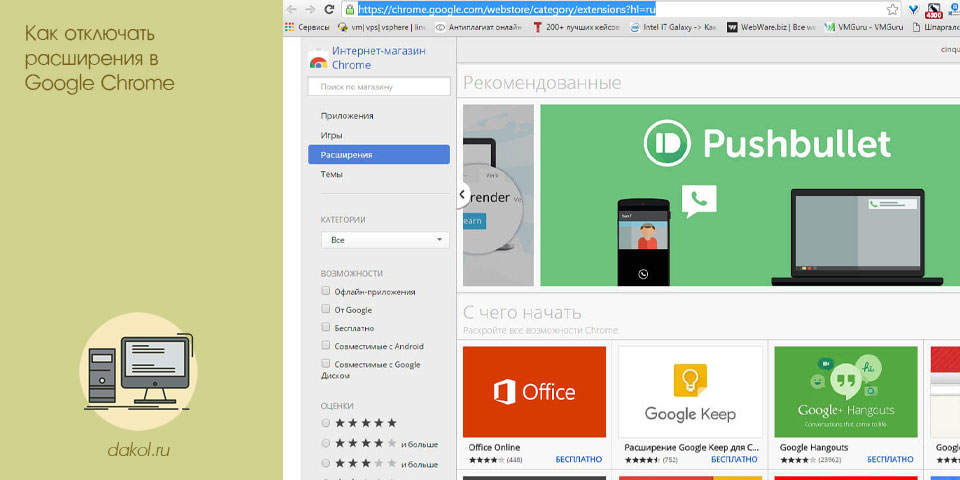This screenshot has height=480, width=960.
Task: Click the Office Online title text
Action: tap(494, 448)
